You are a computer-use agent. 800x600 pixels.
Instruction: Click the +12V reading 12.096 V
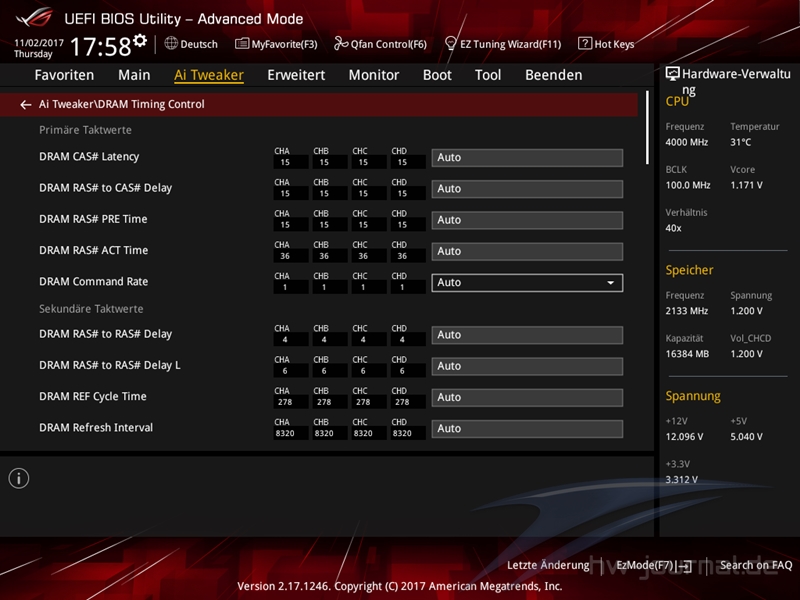pos(684,437)
